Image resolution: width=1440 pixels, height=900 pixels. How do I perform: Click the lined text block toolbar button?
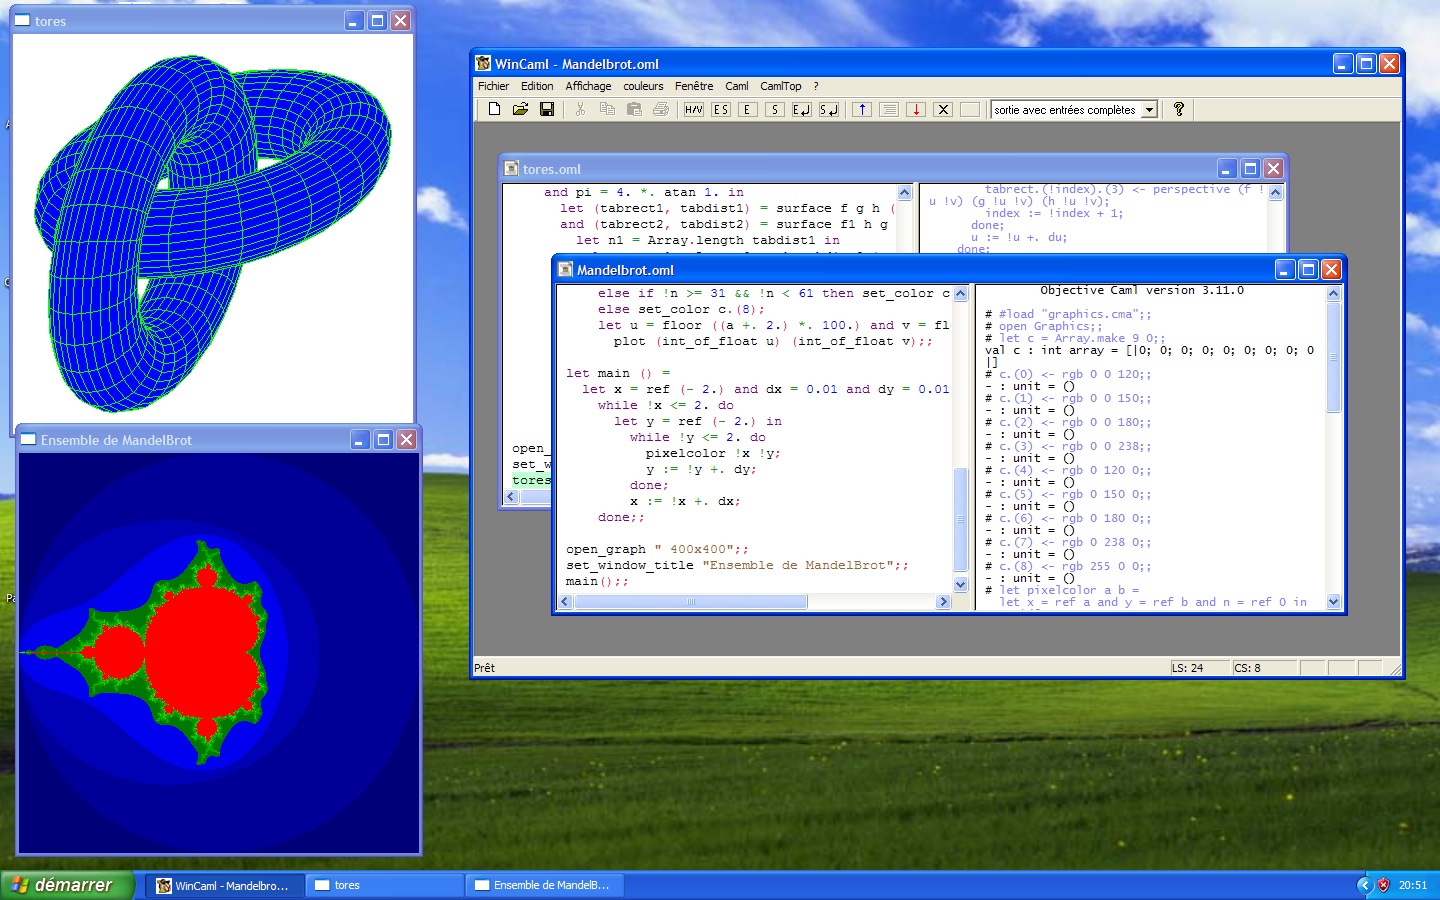point(889,109)
